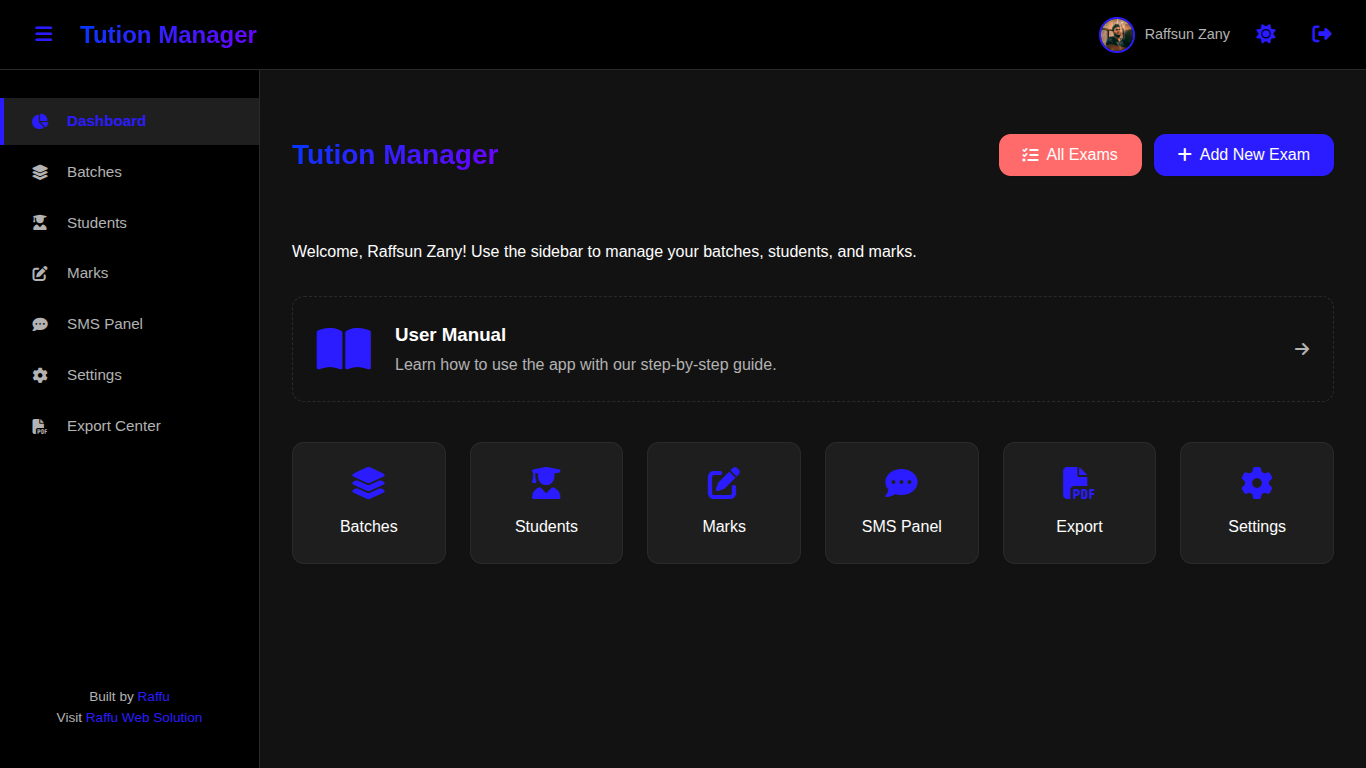
Task: Select the Marks pencil icon in sidebar
Action: pos(39,272)
